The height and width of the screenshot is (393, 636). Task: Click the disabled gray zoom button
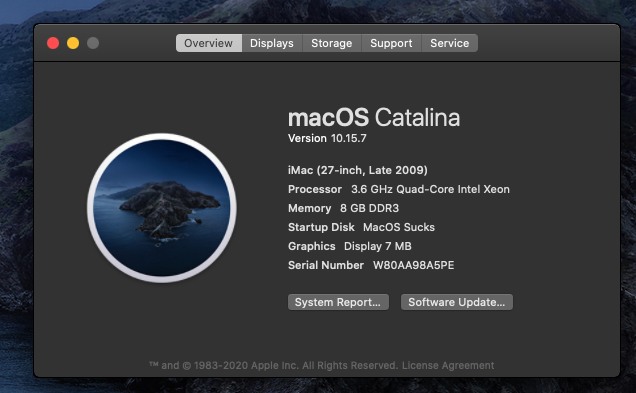(x=93, y=43)
